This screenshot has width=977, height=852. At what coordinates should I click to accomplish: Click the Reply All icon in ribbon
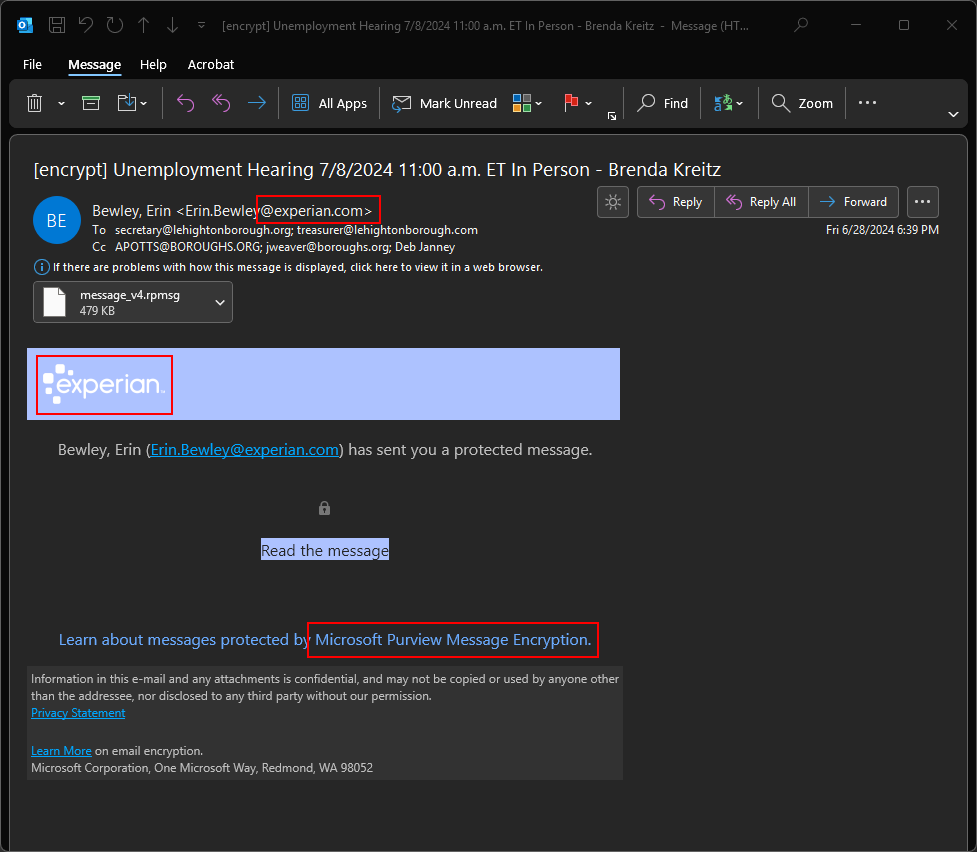(221, 103)
